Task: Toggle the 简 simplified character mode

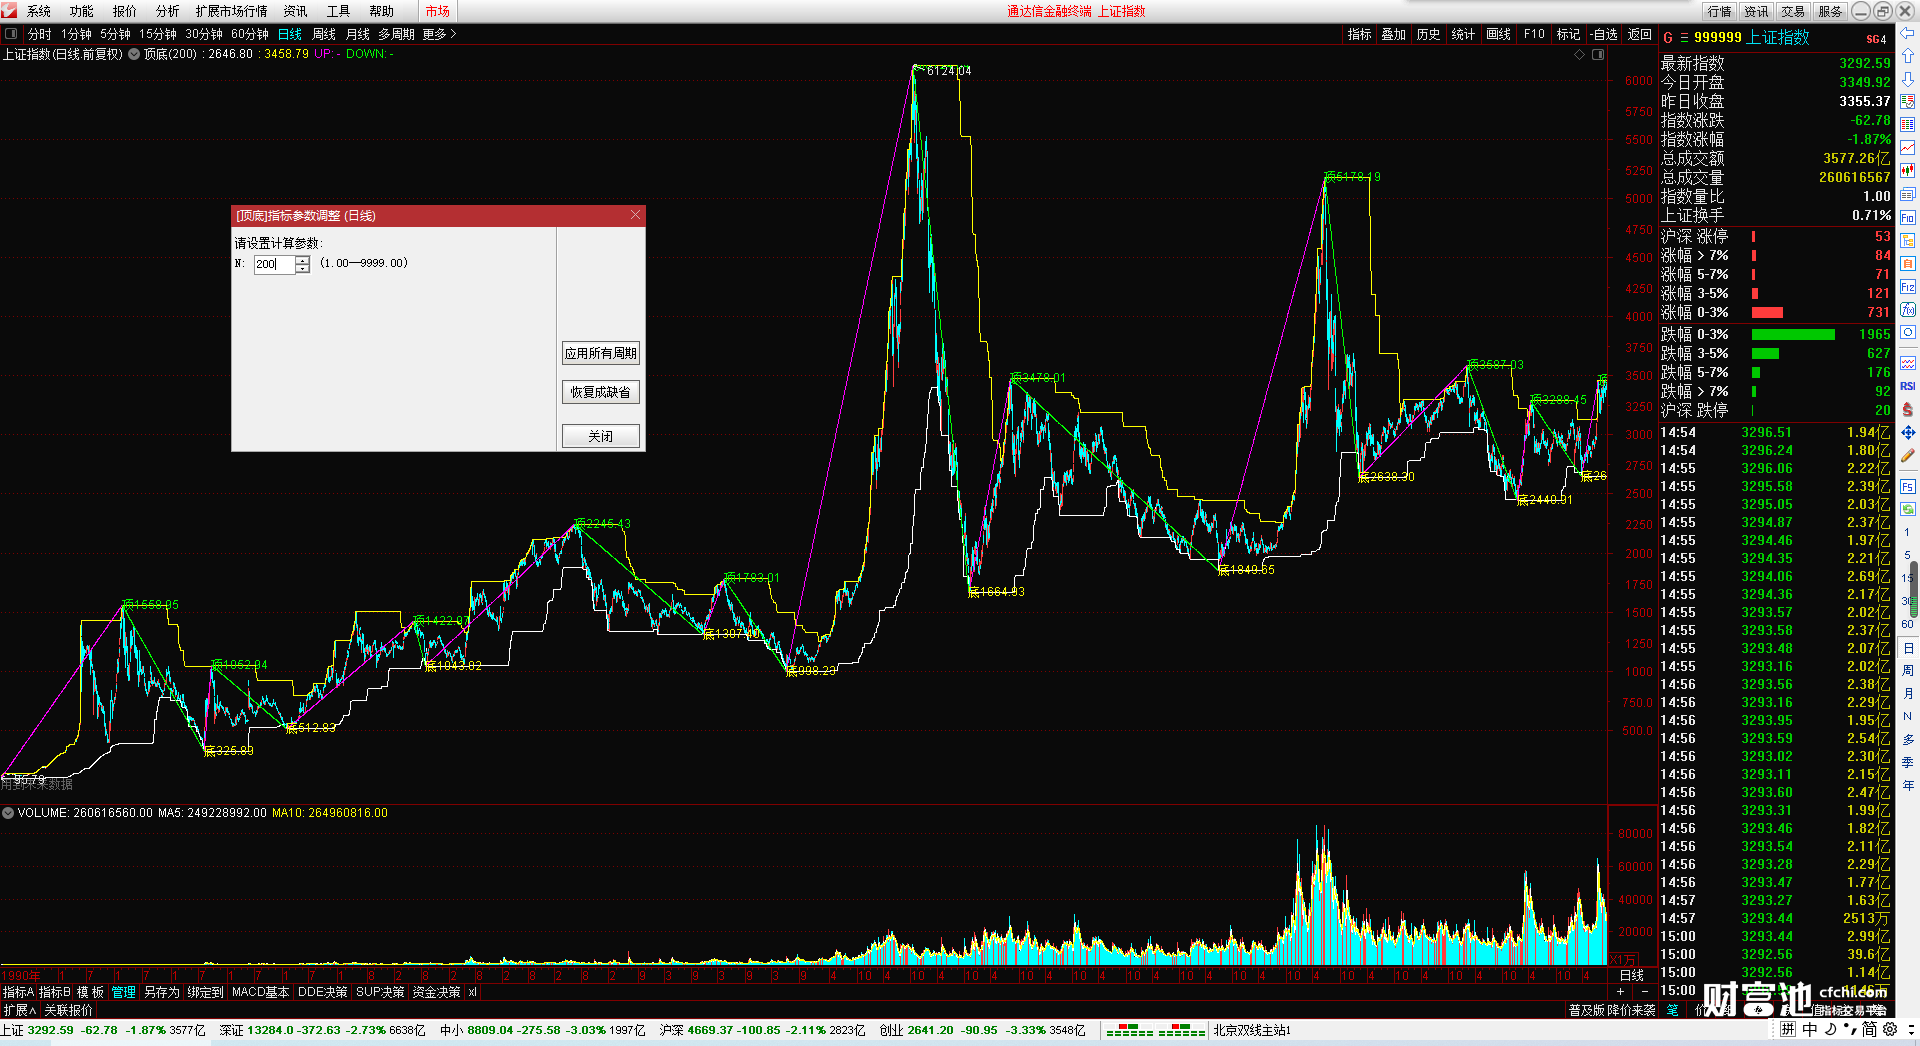Action: [1869, 1029]
